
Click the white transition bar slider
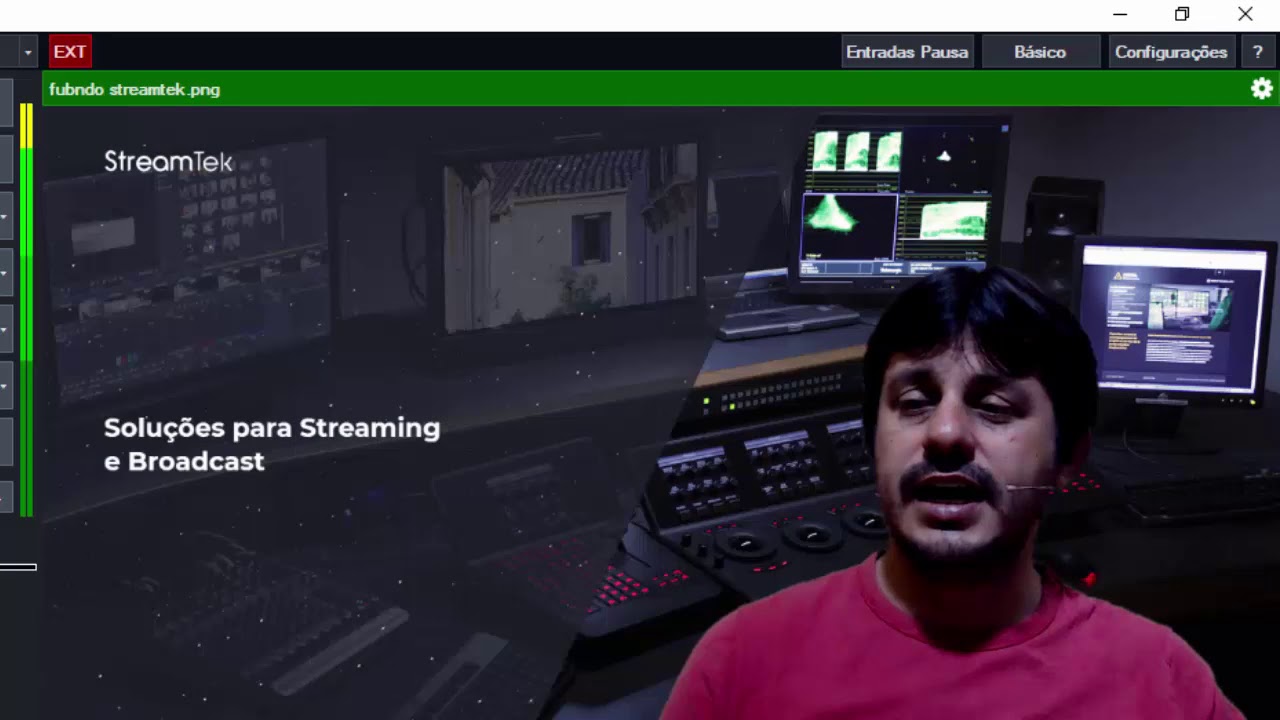[18, 567]
